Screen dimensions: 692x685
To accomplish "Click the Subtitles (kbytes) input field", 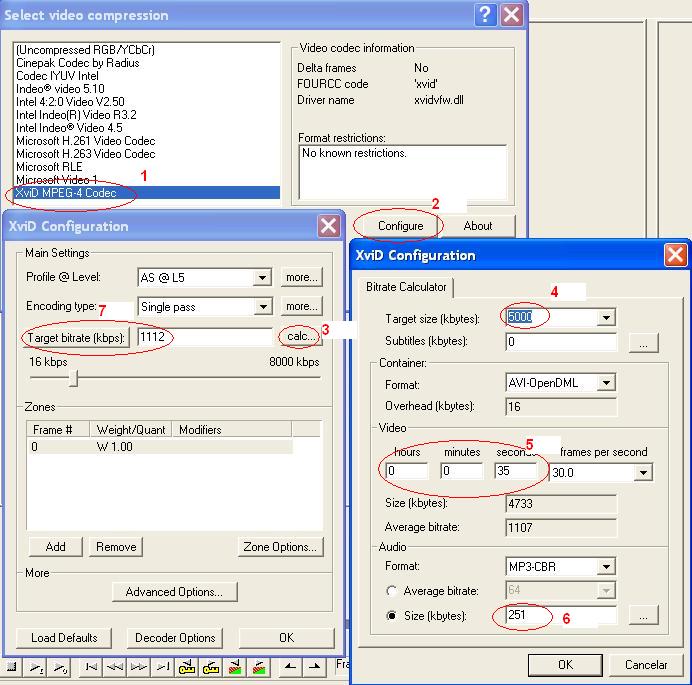I will pyautogui.click(x=561, y=342).
